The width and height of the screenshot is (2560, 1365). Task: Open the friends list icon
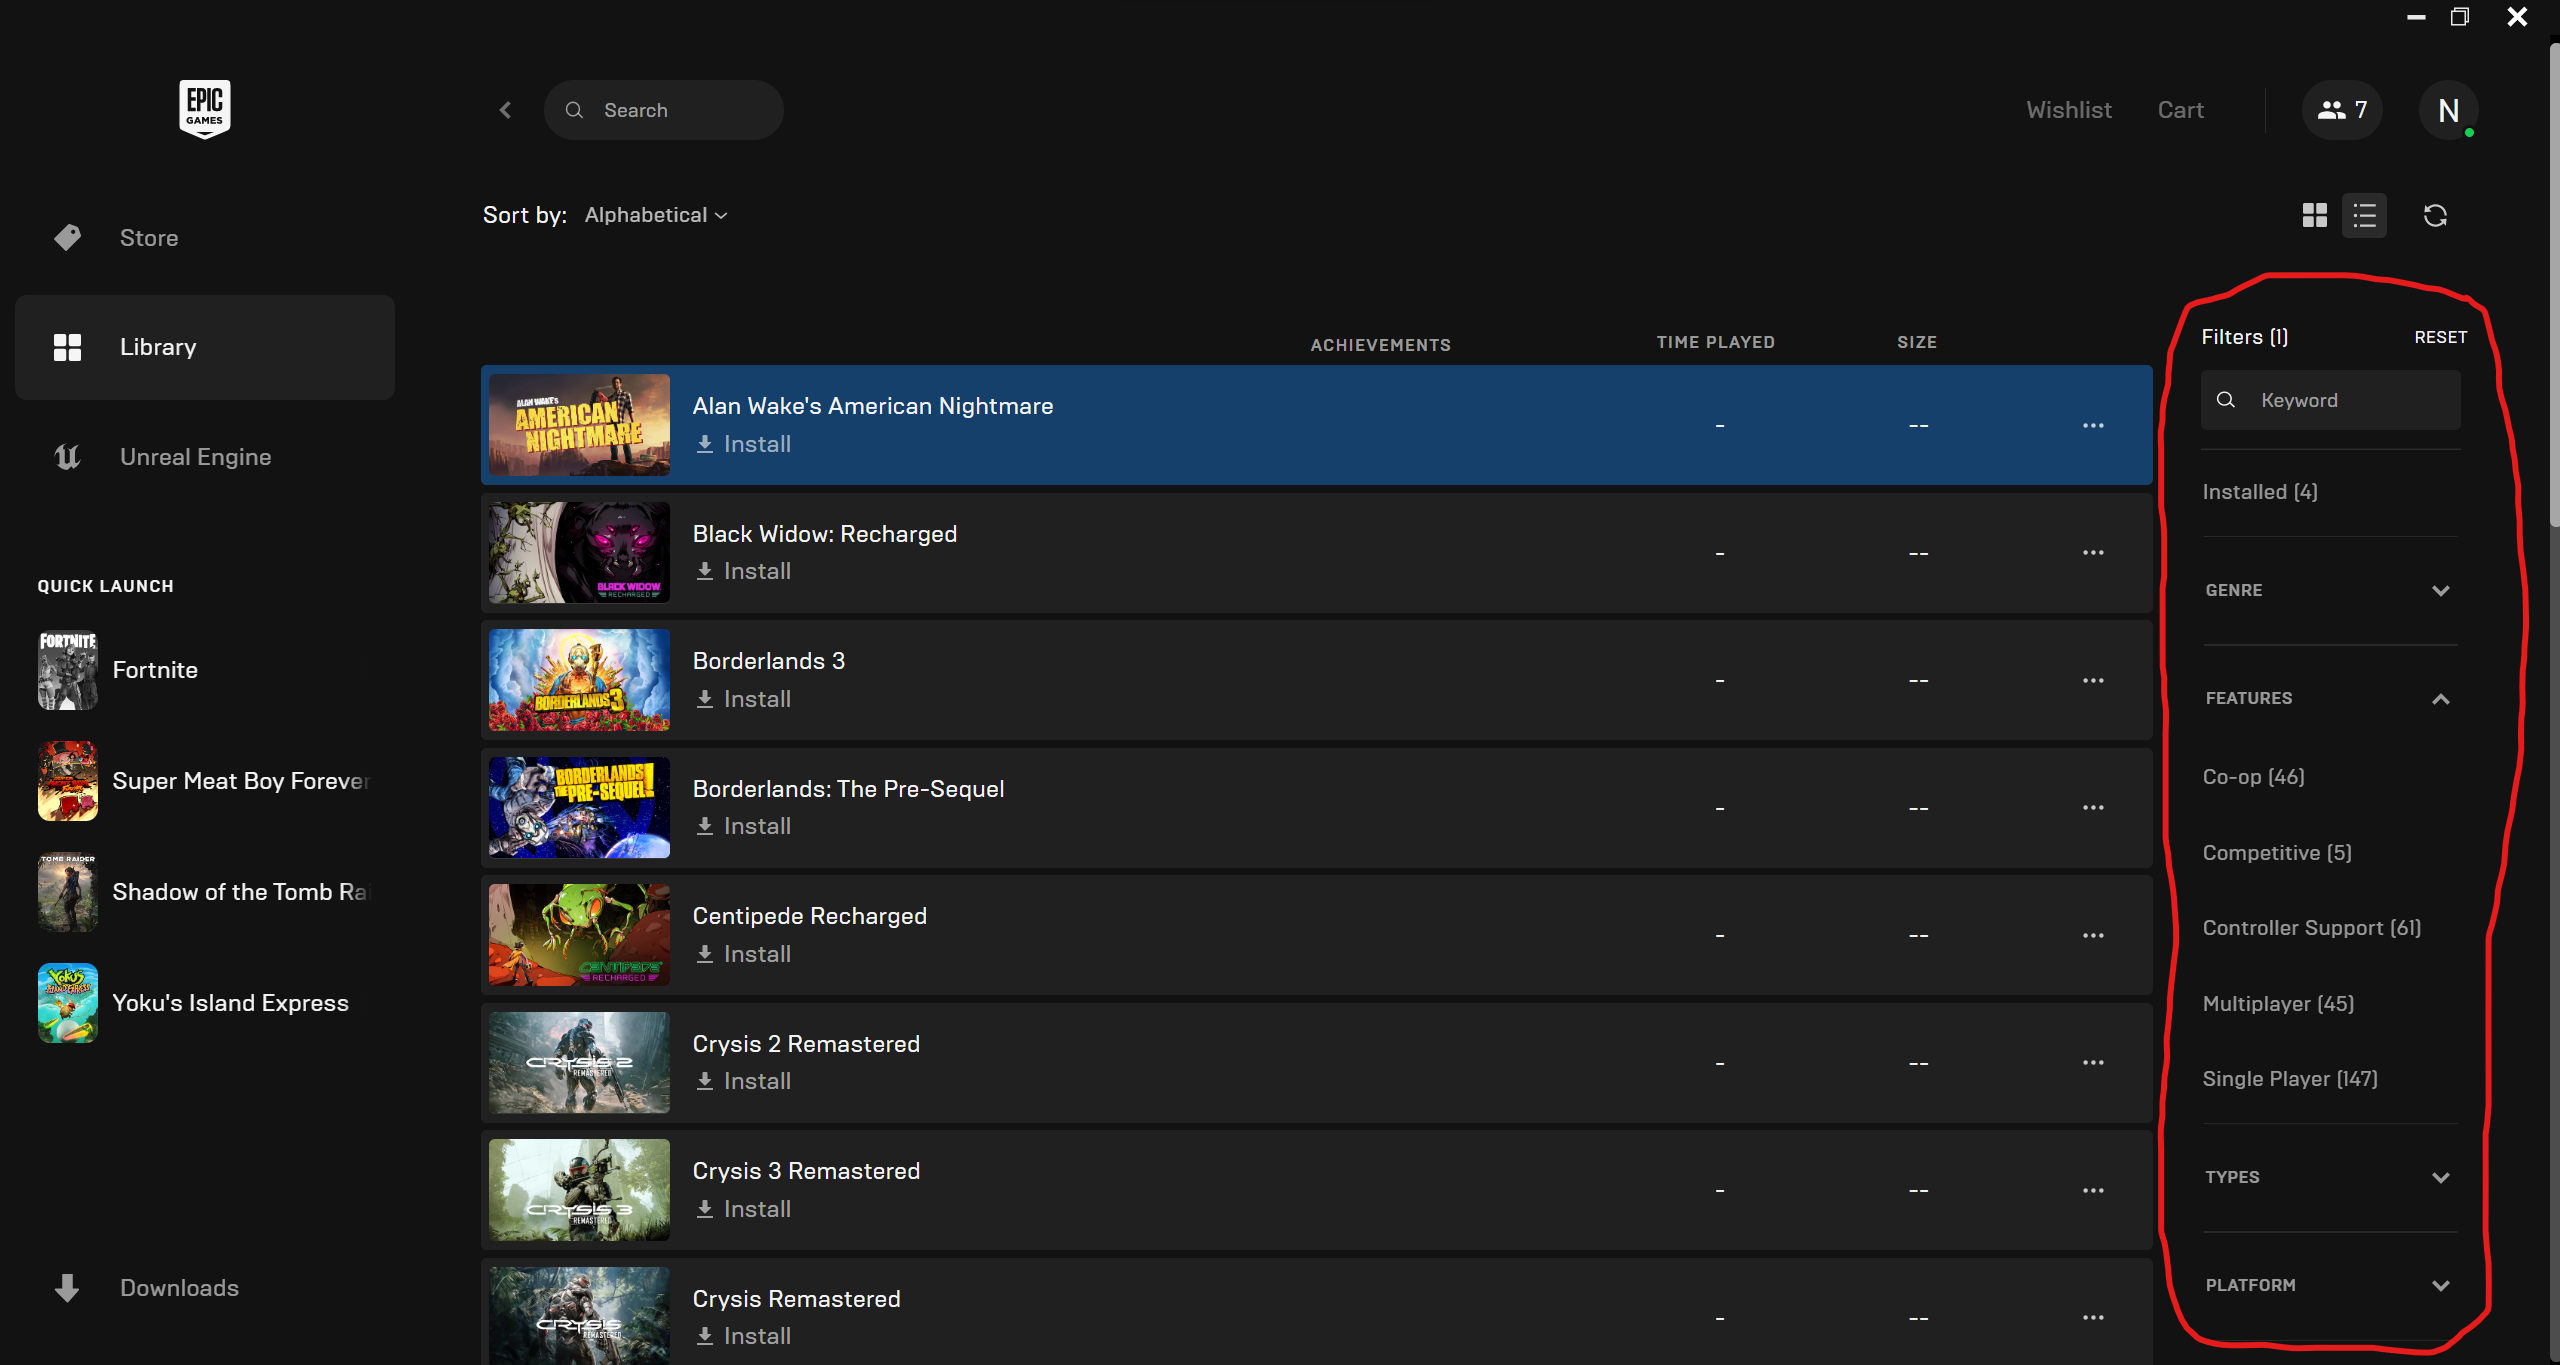pos(2342,110)
